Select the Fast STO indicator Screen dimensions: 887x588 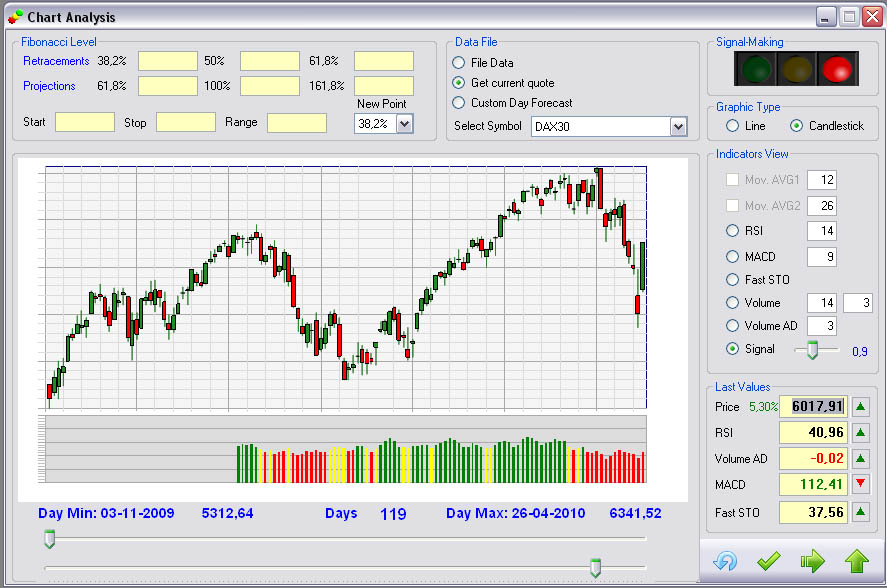[x=733, y=280]
